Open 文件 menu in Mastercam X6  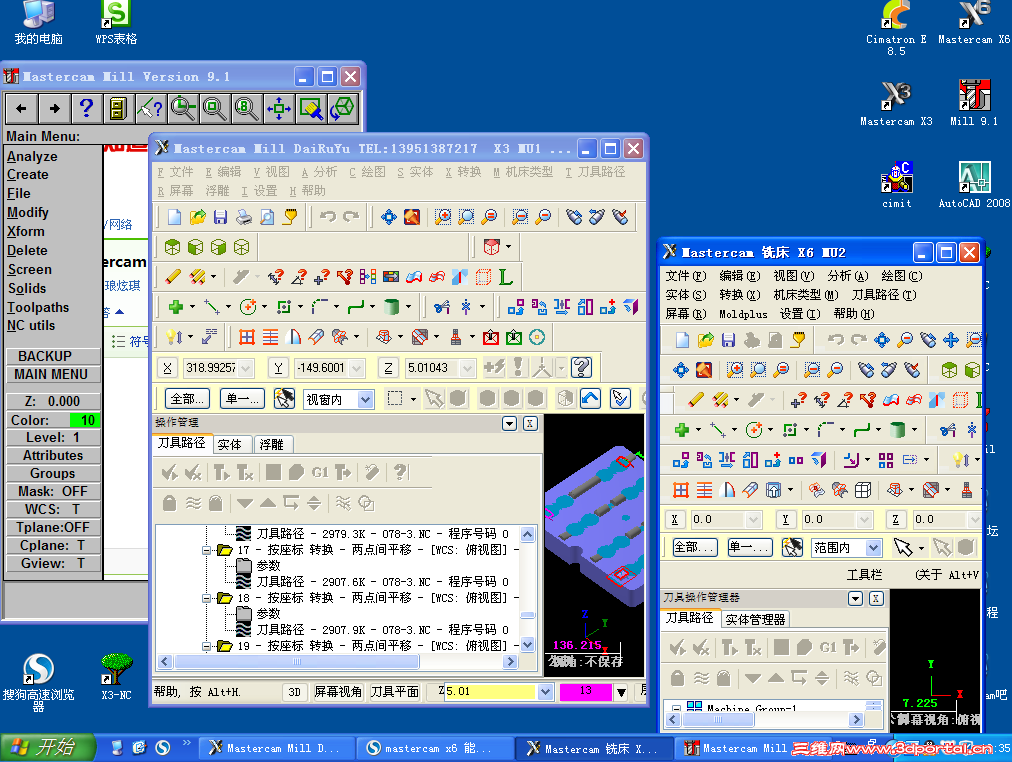coord(685,276)
